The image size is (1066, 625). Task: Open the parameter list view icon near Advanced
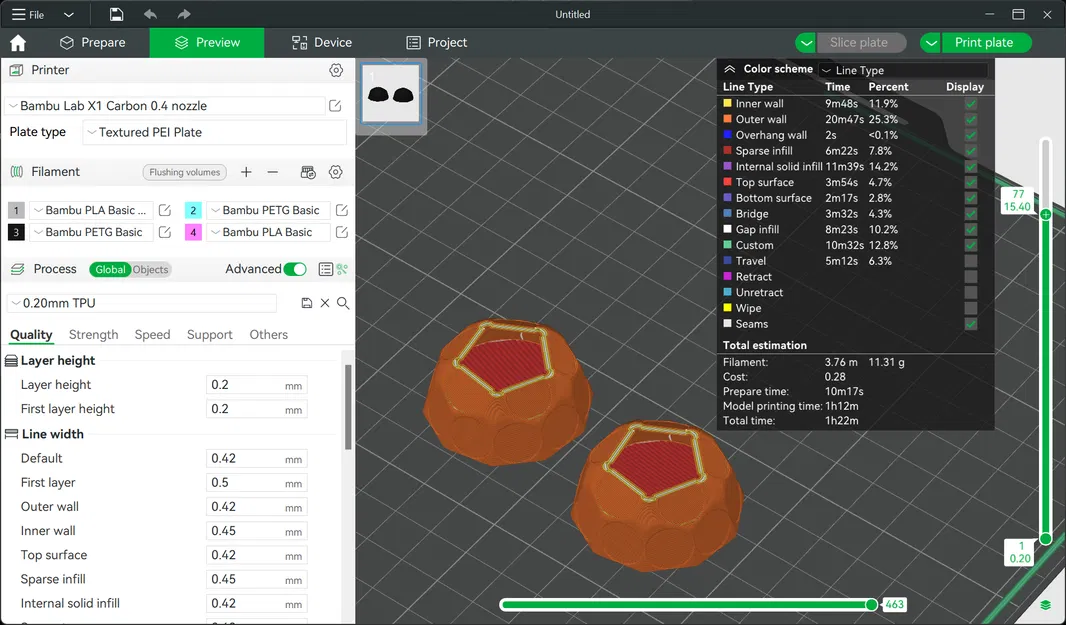click(326, 269)
